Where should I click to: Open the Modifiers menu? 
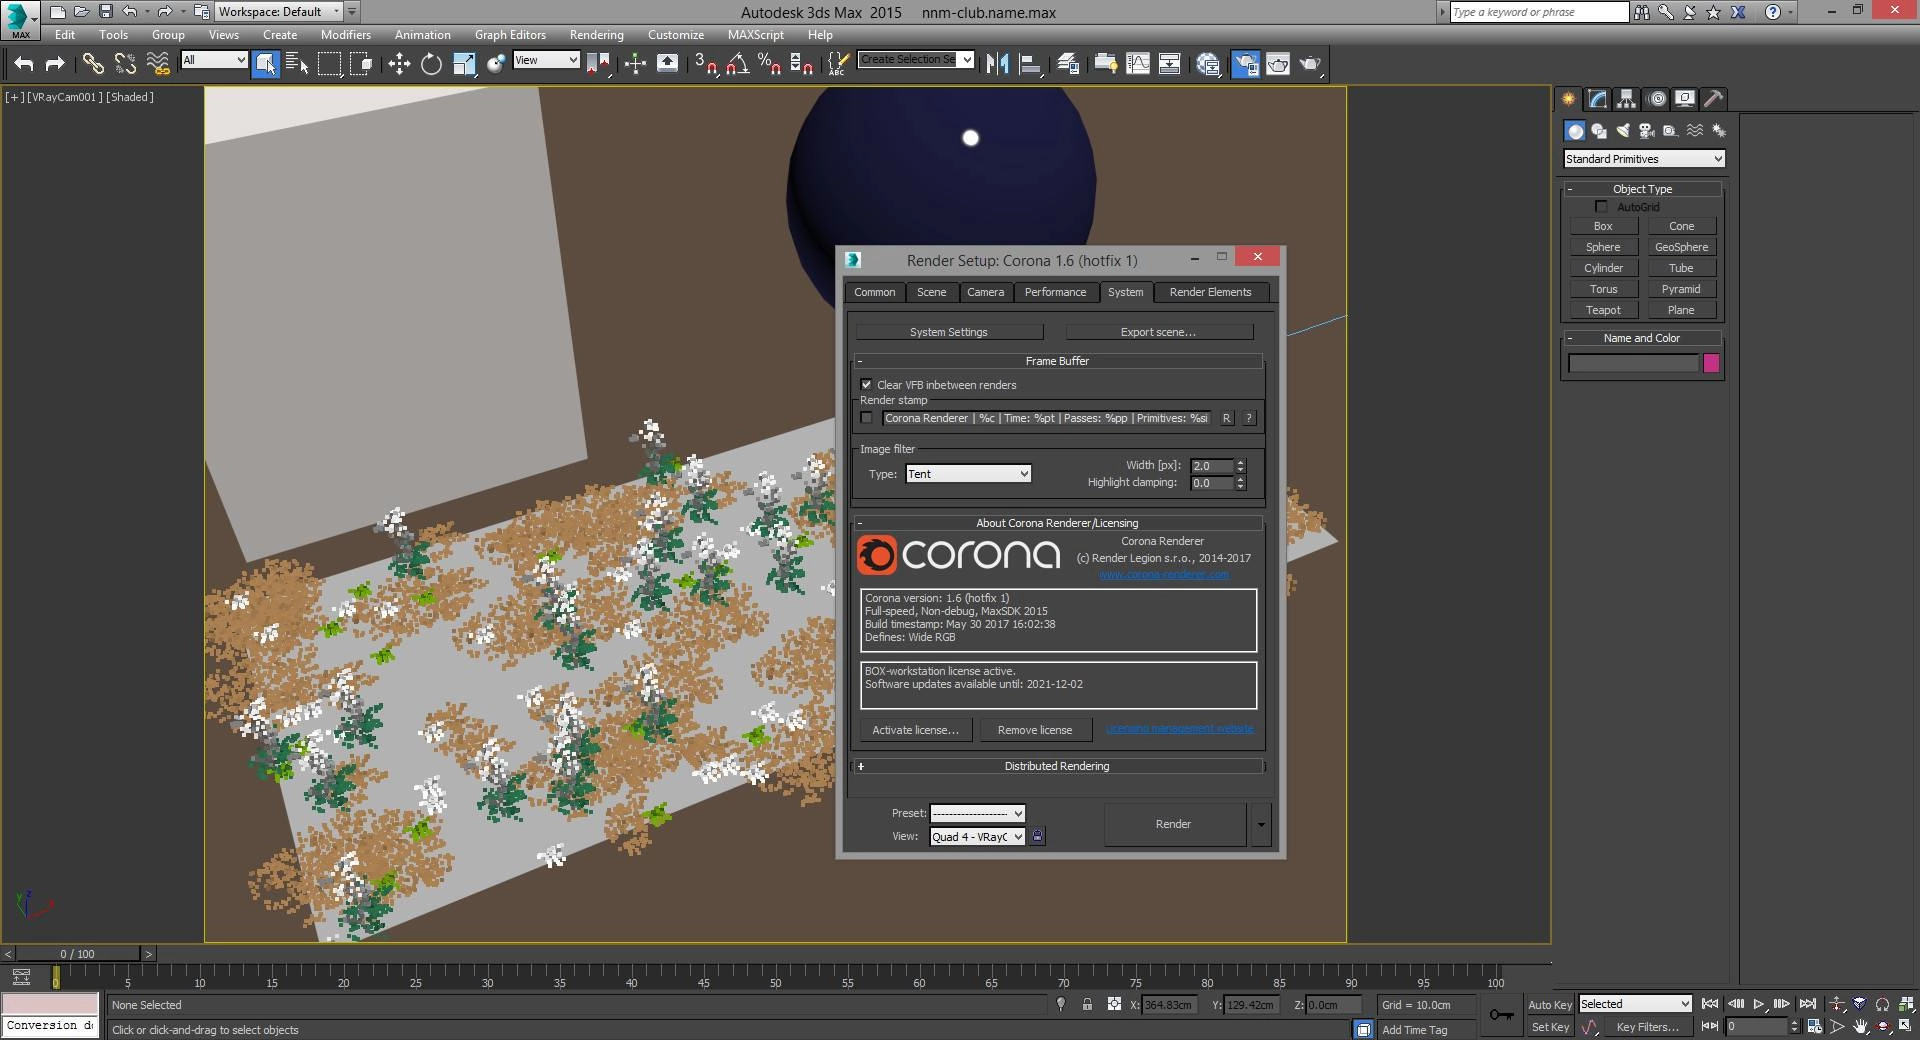tap(345, 35)
